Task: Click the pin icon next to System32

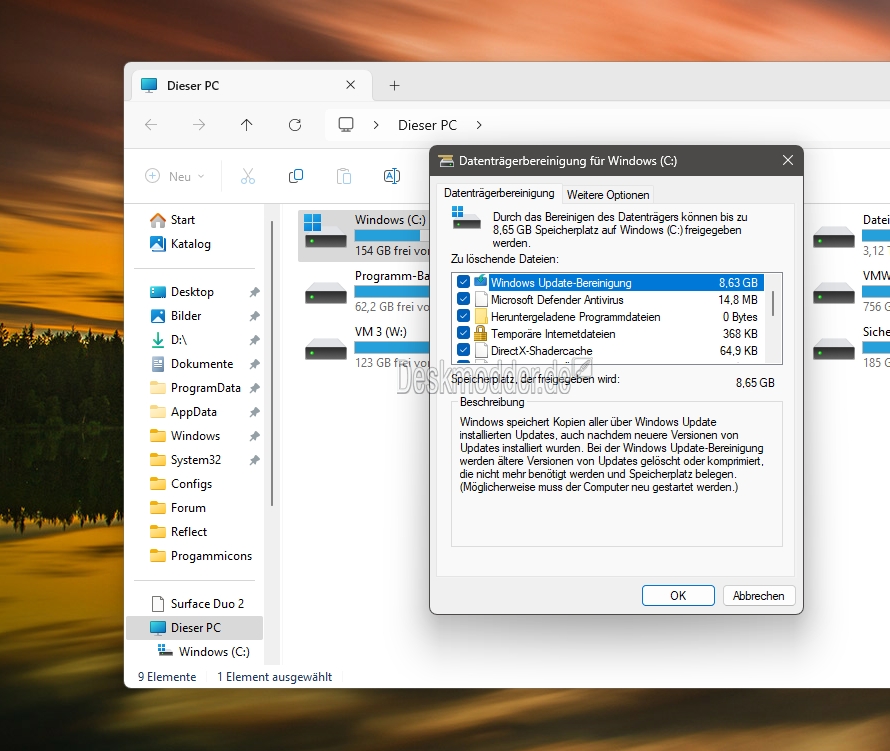Action: coord(254,460)
